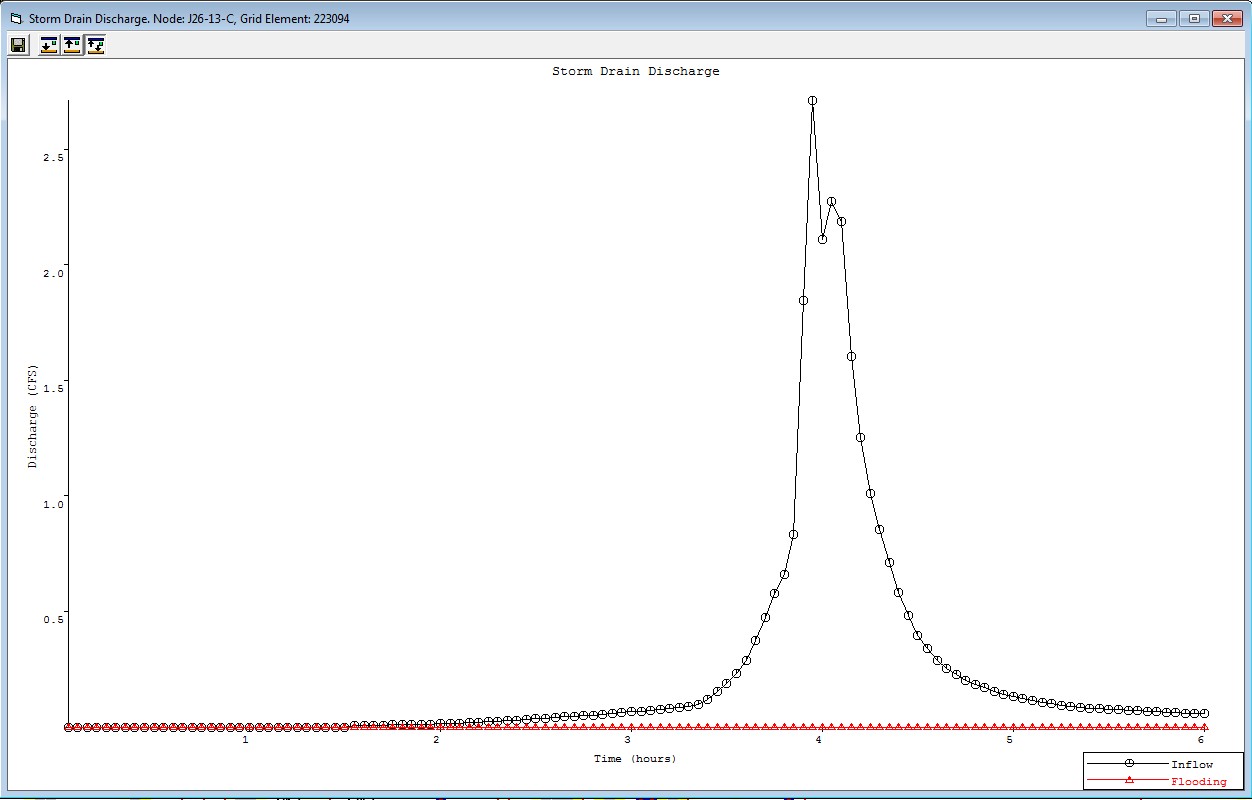Close the Storm Drain Discharge window
The image size is (1252, 800).
[1226, 18]
